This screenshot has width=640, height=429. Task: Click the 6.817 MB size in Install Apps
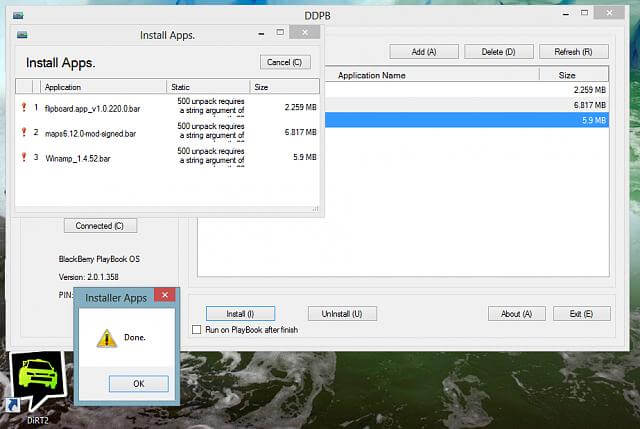pyautogui.click(x=300, y=132)
